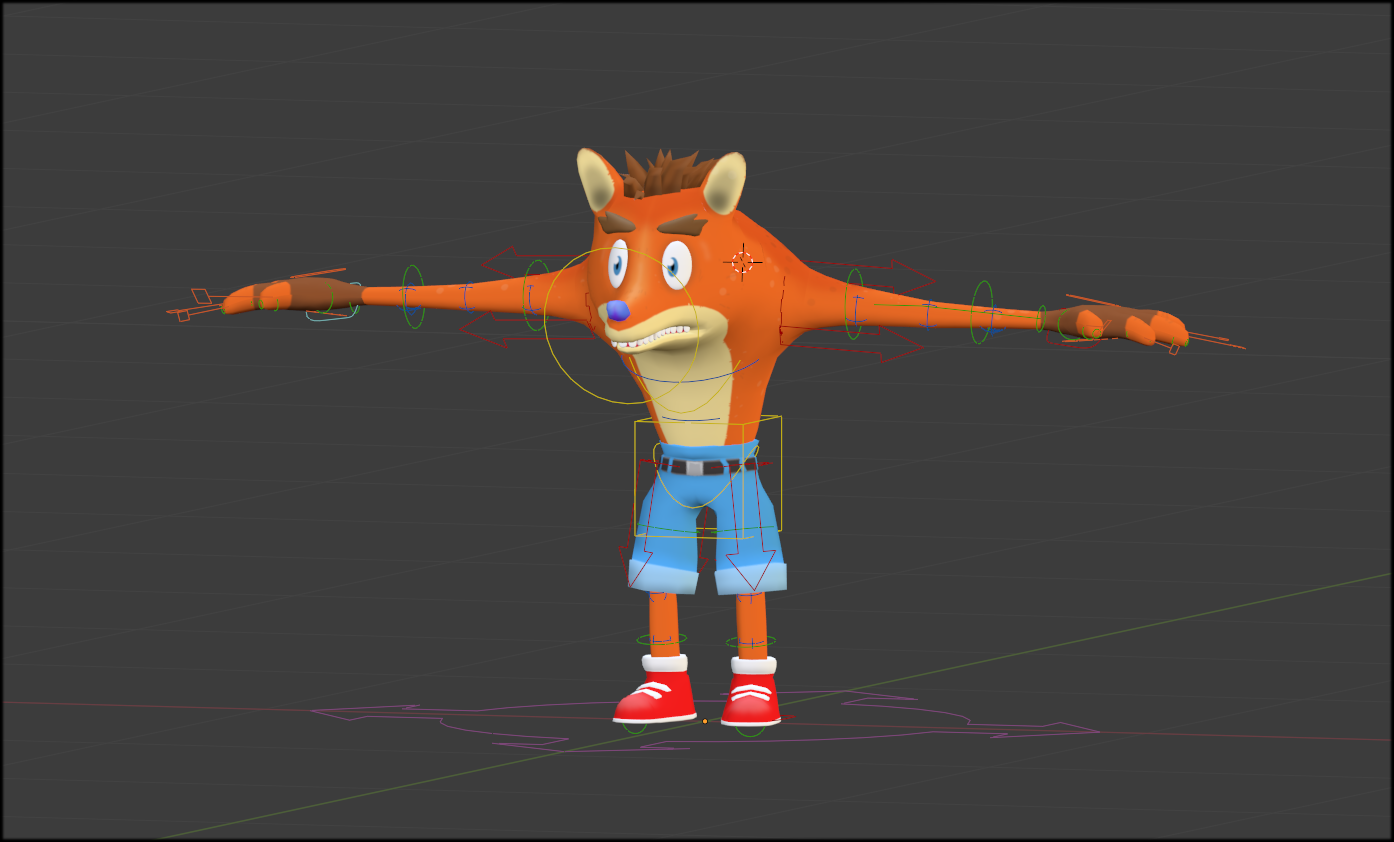Screen dimensions: 1394x842
Task: Click the character's purple nose
Action: click(619, 311)
